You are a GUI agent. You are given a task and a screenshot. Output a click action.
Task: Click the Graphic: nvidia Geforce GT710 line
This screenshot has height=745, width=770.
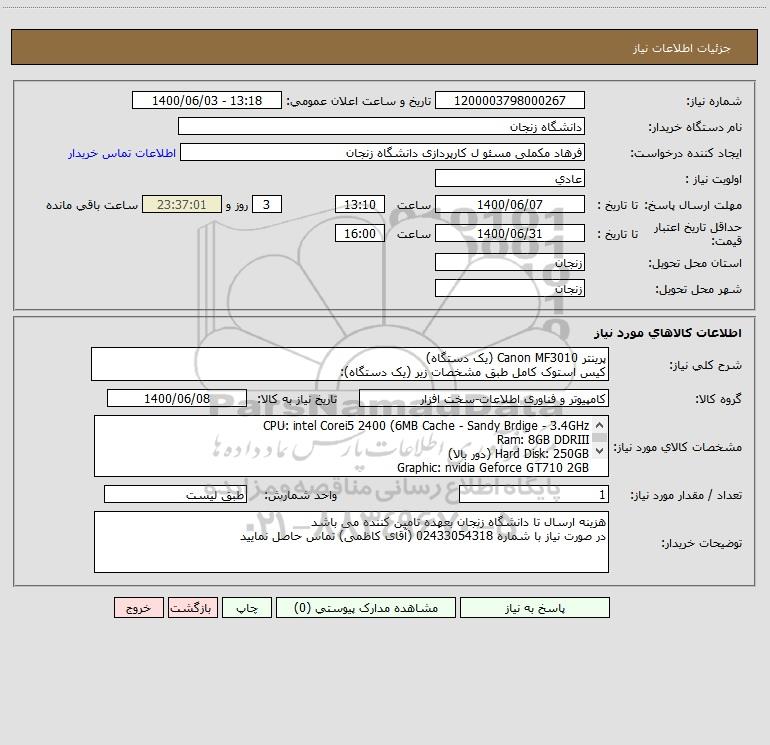click(x=493, y=468)
